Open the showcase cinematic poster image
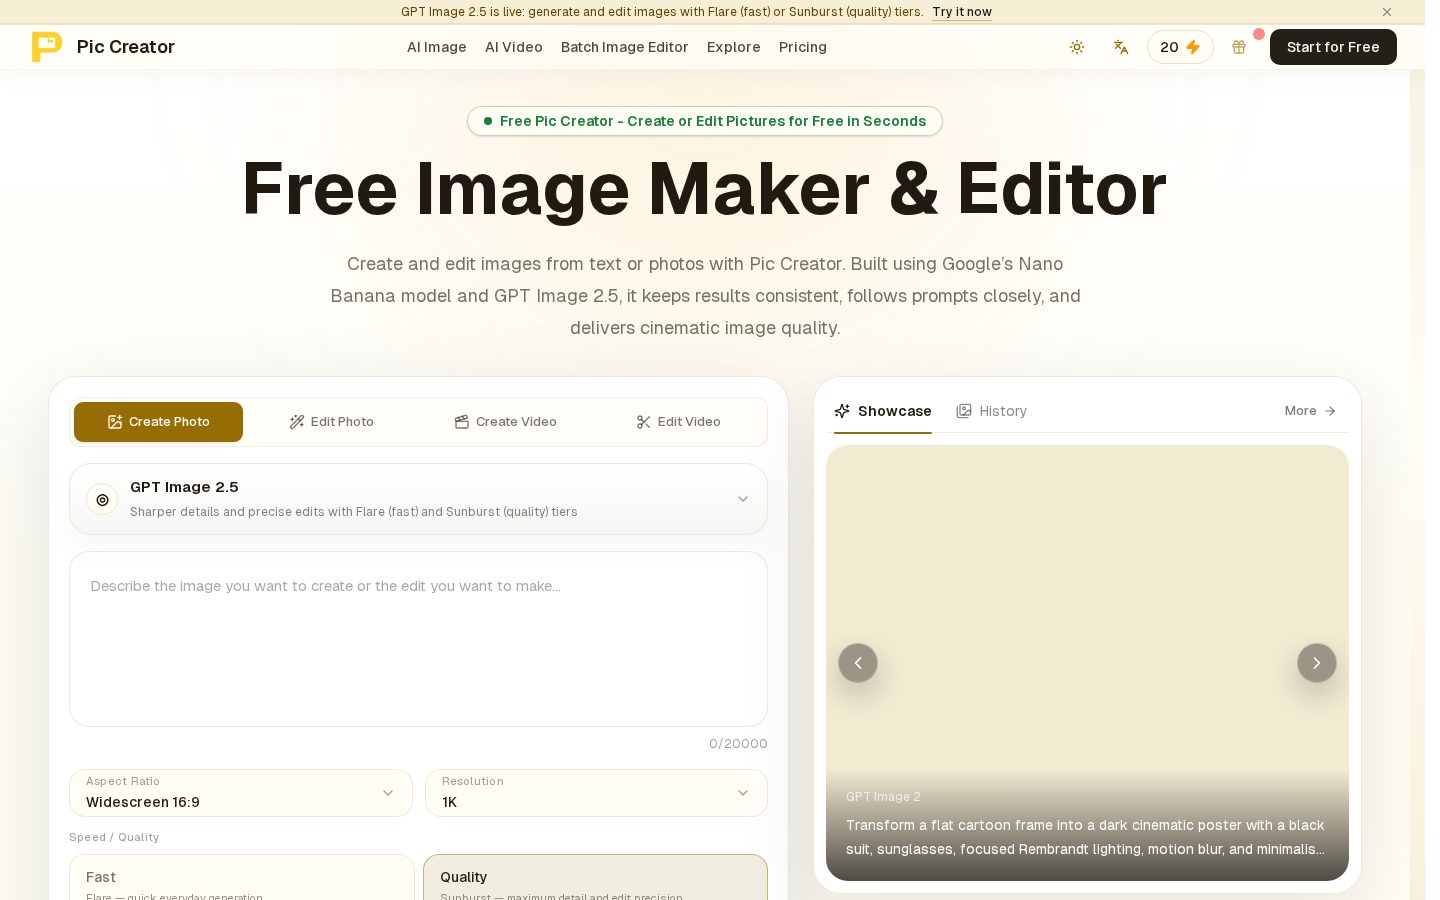This screenshot has width=1440, height=900. tap(1087, 663)
